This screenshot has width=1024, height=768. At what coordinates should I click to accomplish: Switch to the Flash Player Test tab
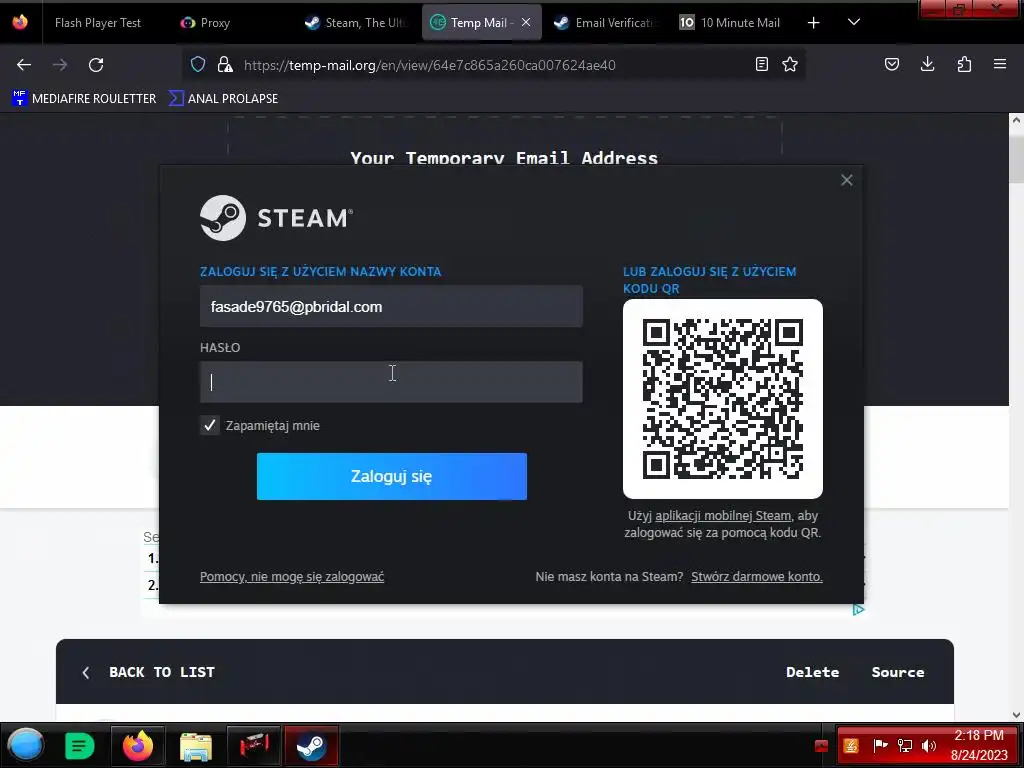point(98,23)
